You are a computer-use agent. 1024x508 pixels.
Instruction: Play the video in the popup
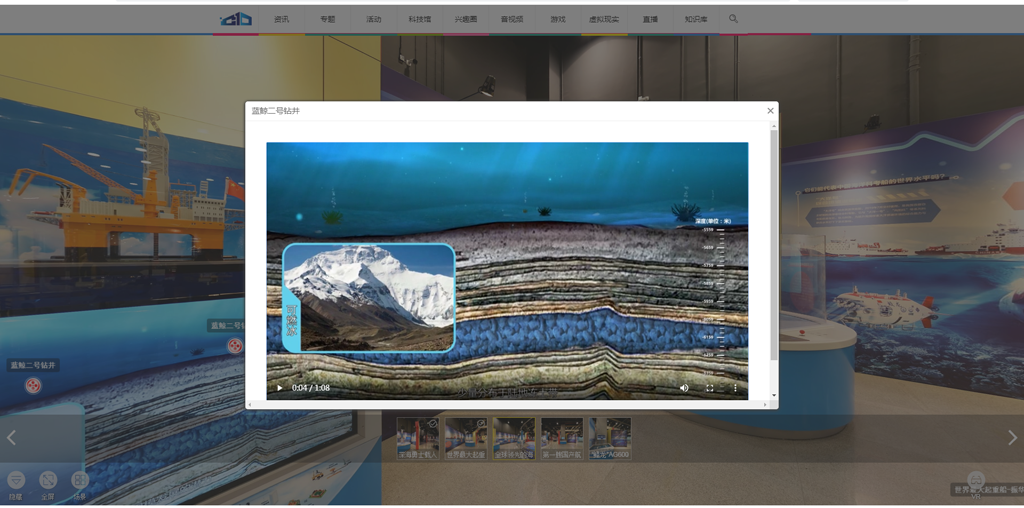280,388
